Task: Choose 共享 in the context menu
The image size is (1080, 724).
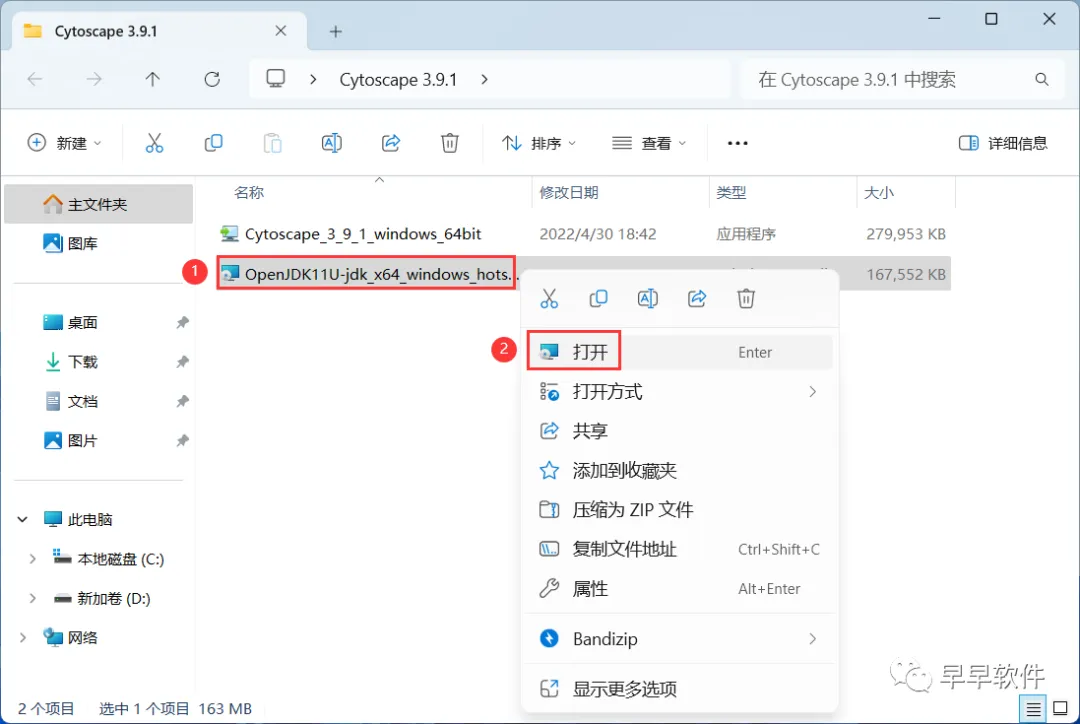Action: (x=680, y=431)
